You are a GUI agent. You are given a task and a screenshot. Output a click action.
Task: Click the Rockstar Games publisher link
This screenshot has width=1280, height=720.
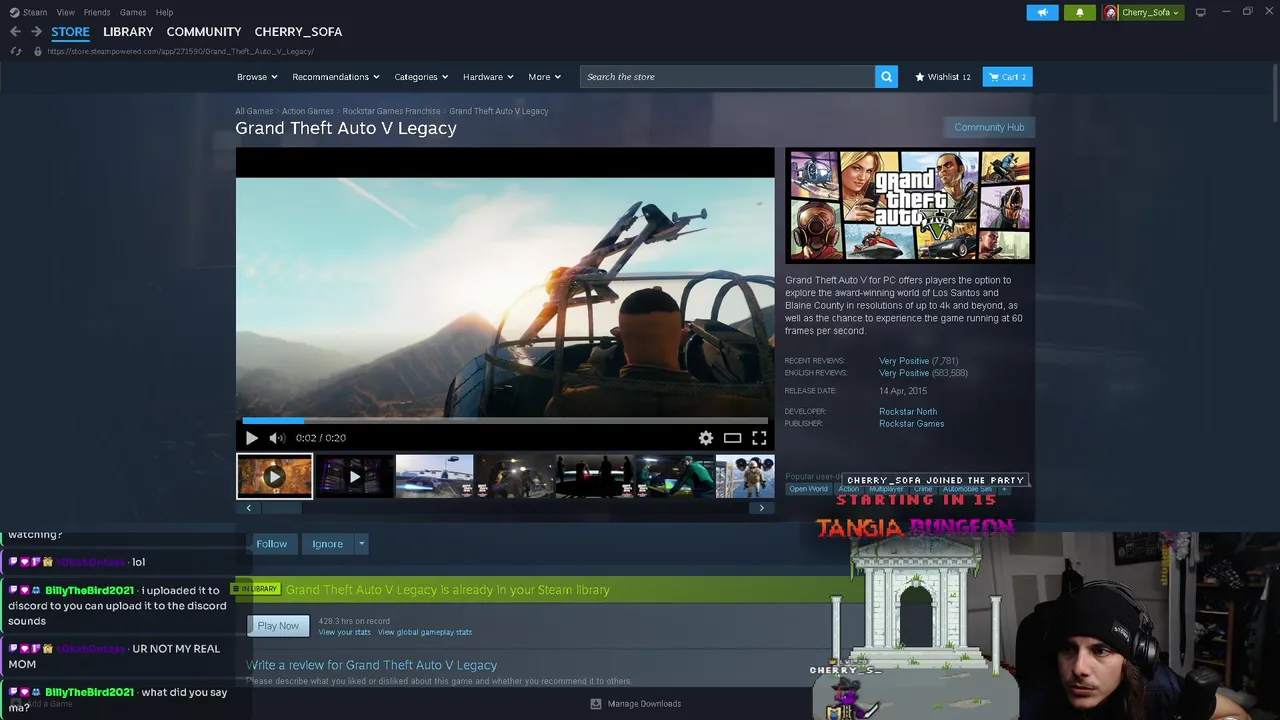[x=911, y=424]
